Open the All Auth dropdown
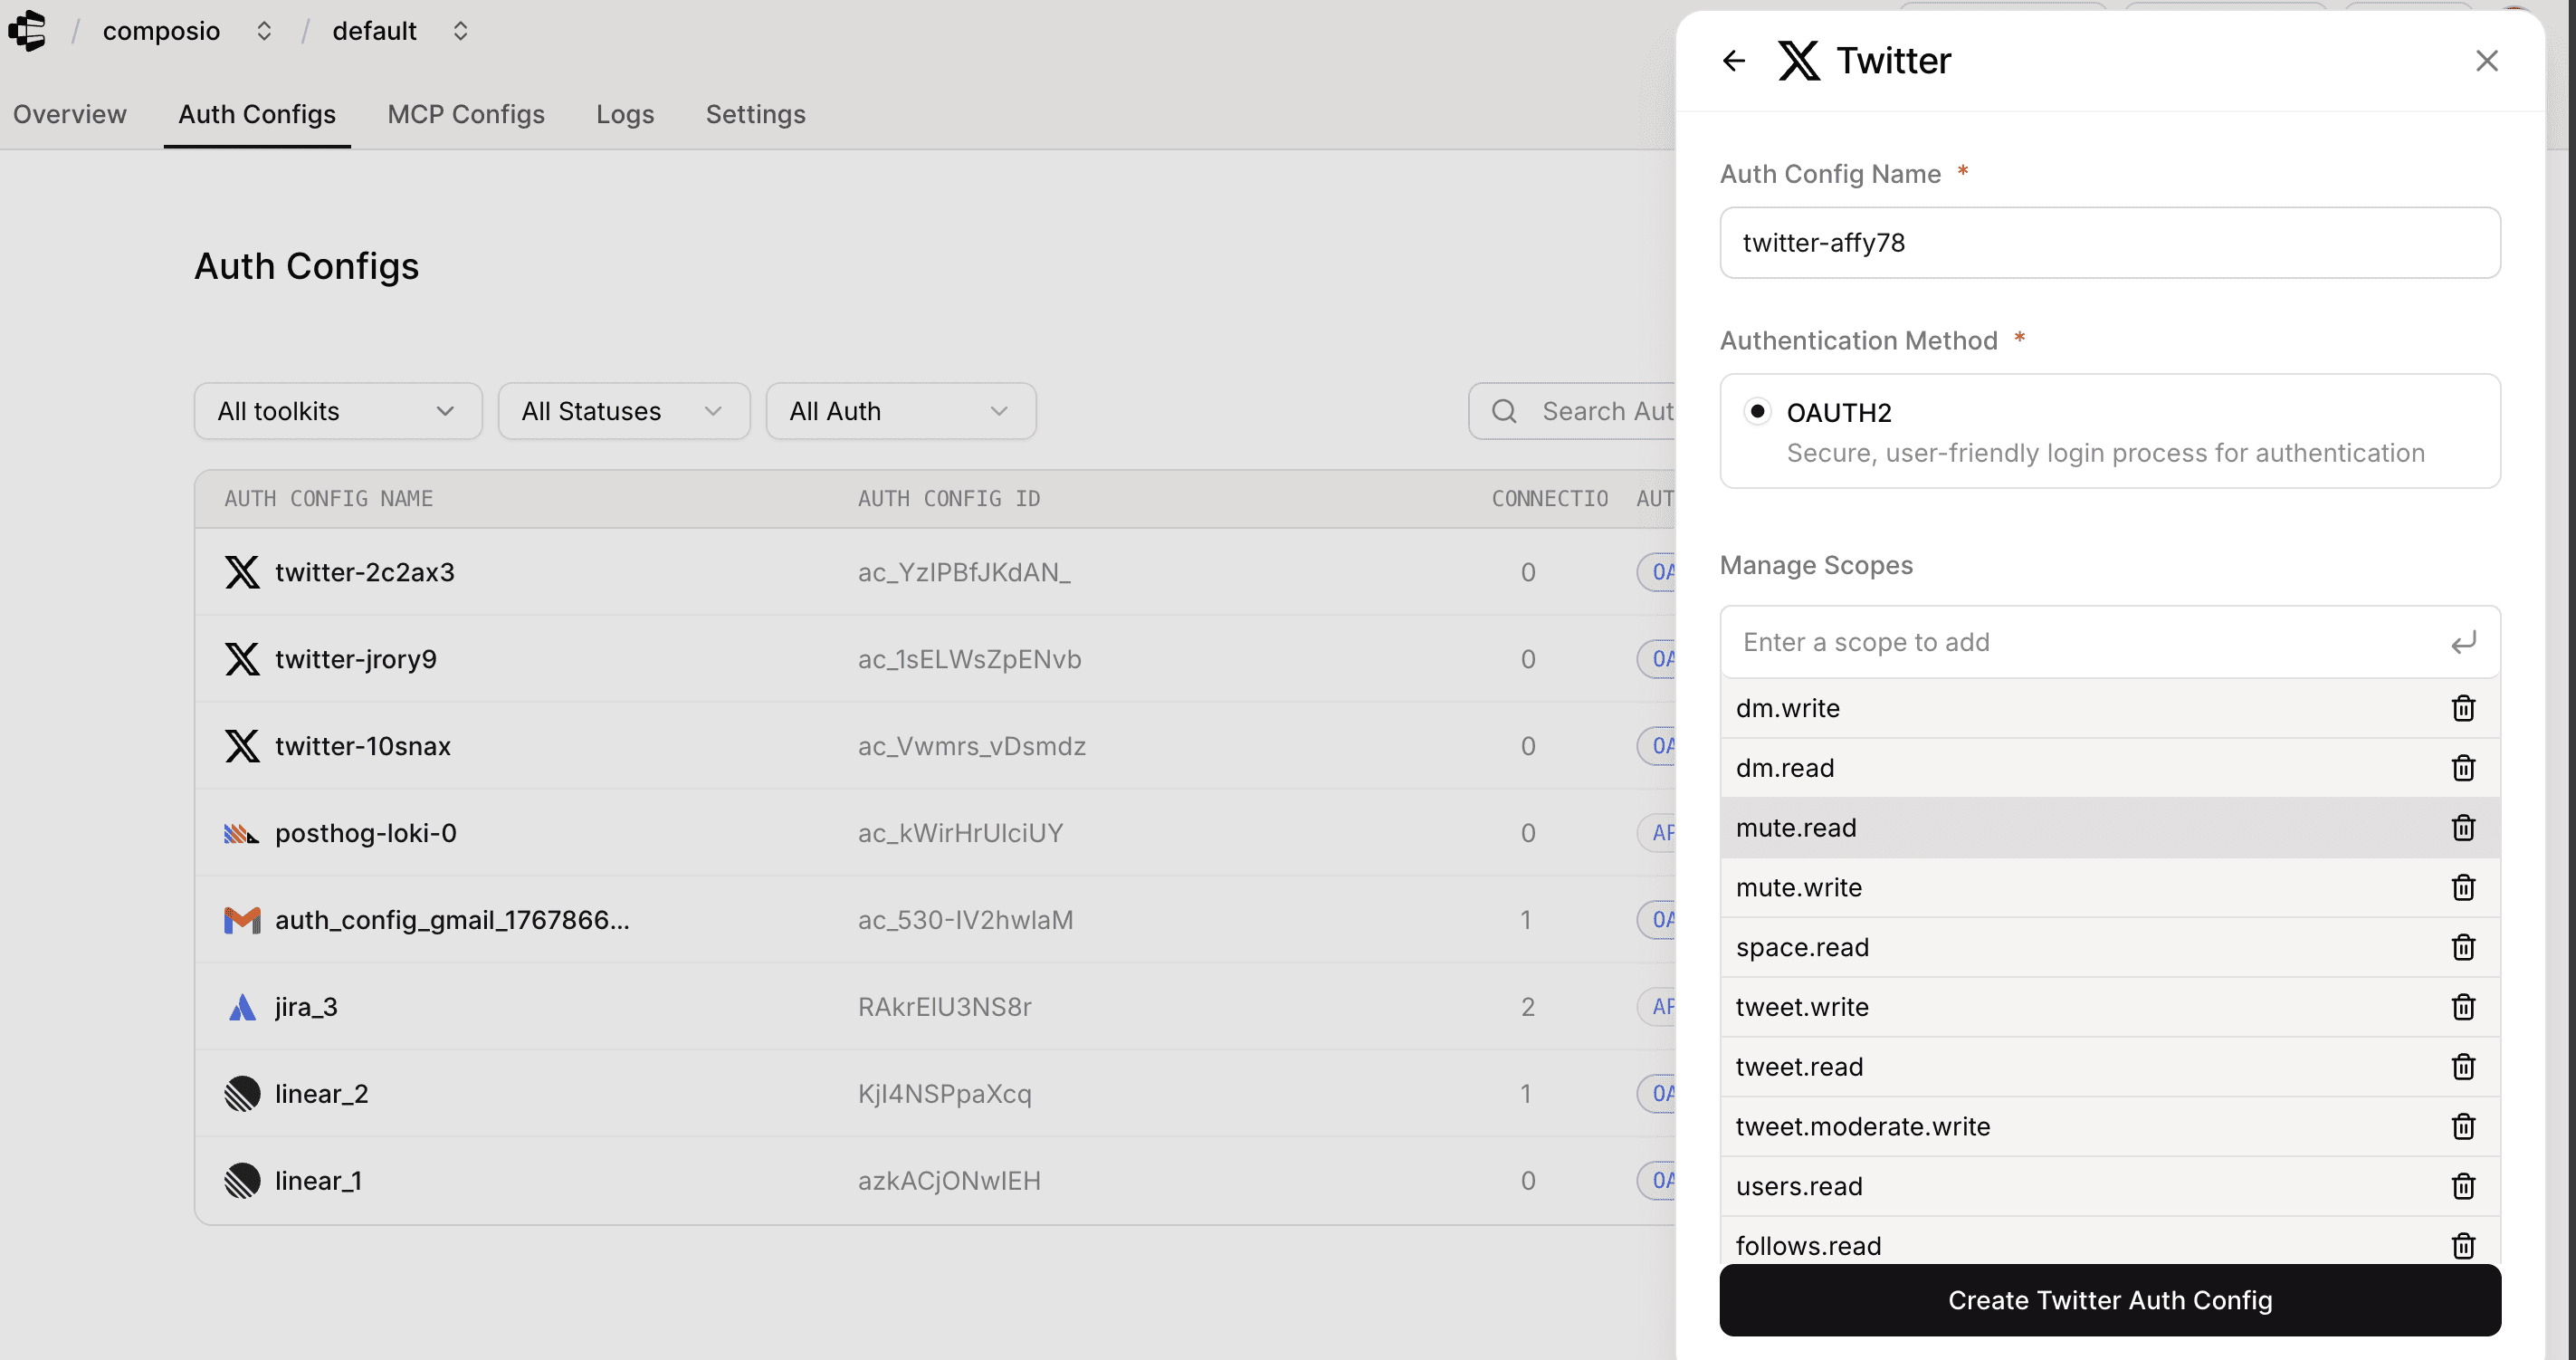This screenshot has height=1360, width=2576. pyautogui.click(x=900, y=411)
